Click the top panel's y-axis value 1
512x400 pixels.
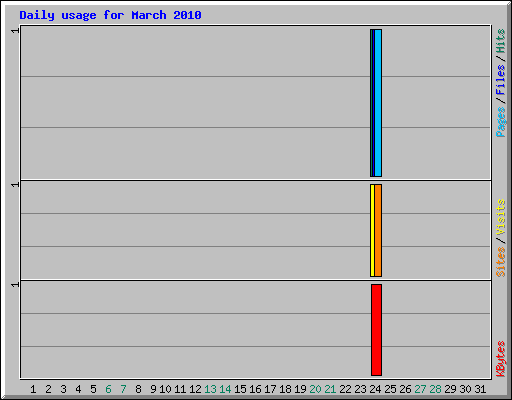[15, 31]
